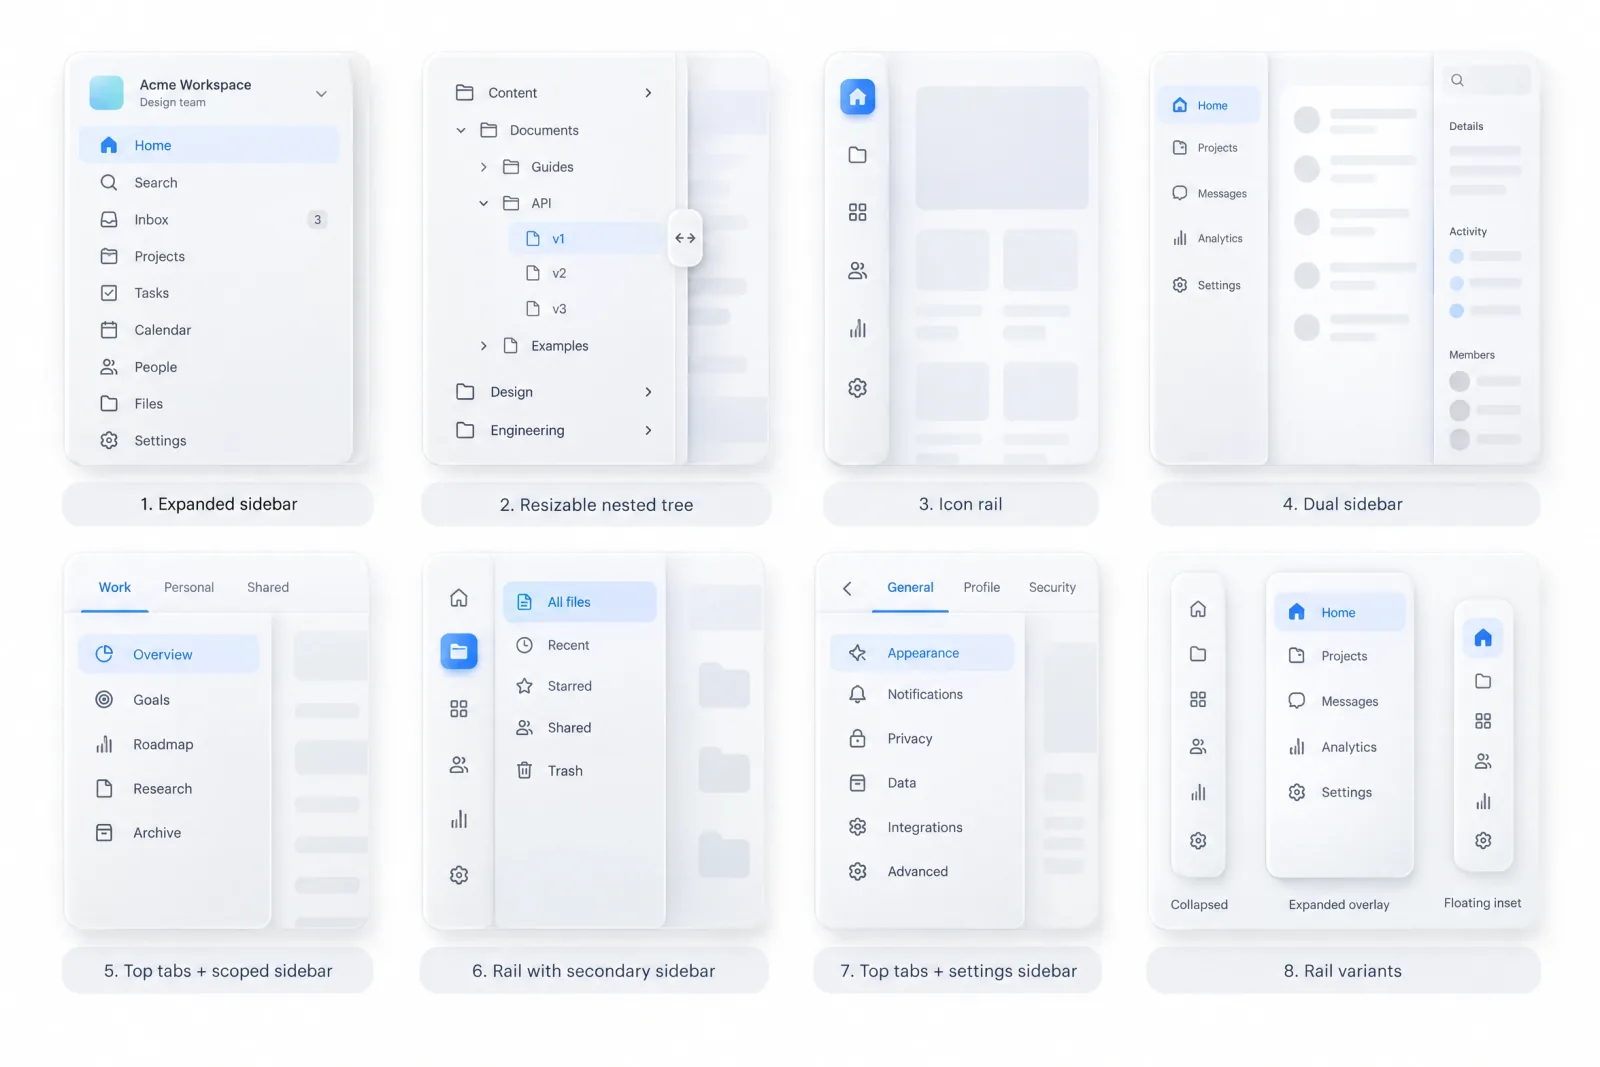Switch to the Profile tab
This screenshot has width=1600, height=1067.
pyautogui.click(x=982, y=587)
